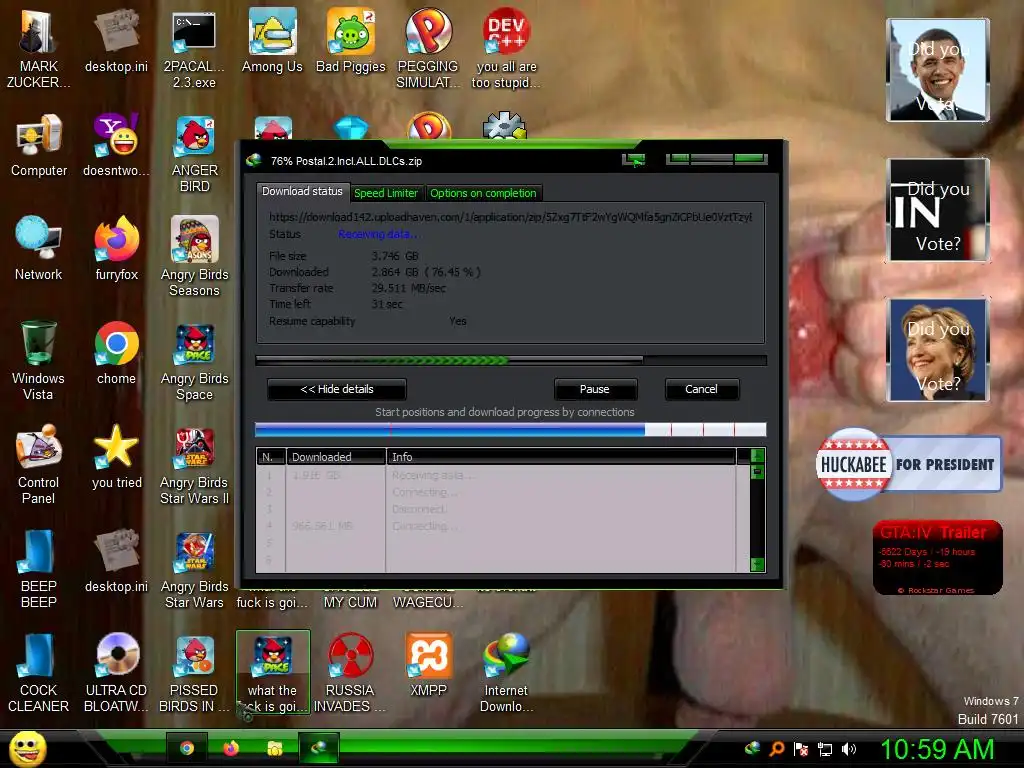Open the file explorer taskbar button

(x=275, y=748)
